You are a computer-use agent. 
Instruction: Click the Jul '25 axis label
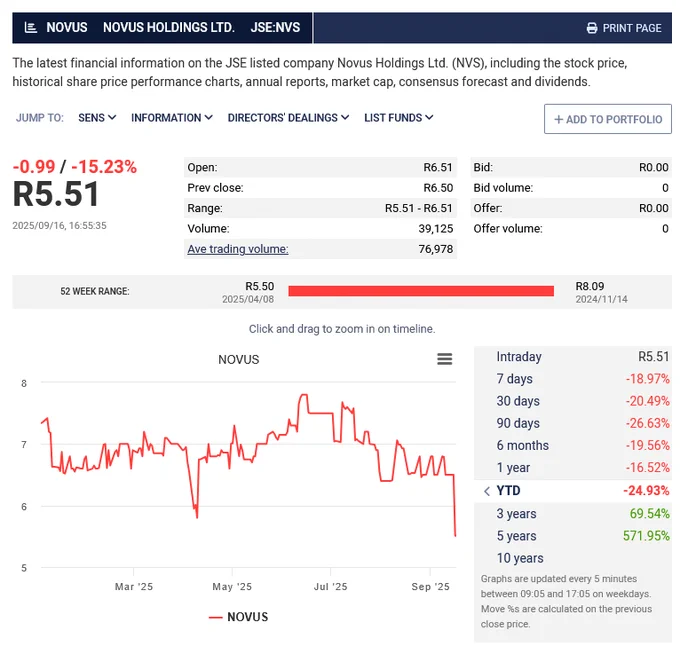pos(330,587)
